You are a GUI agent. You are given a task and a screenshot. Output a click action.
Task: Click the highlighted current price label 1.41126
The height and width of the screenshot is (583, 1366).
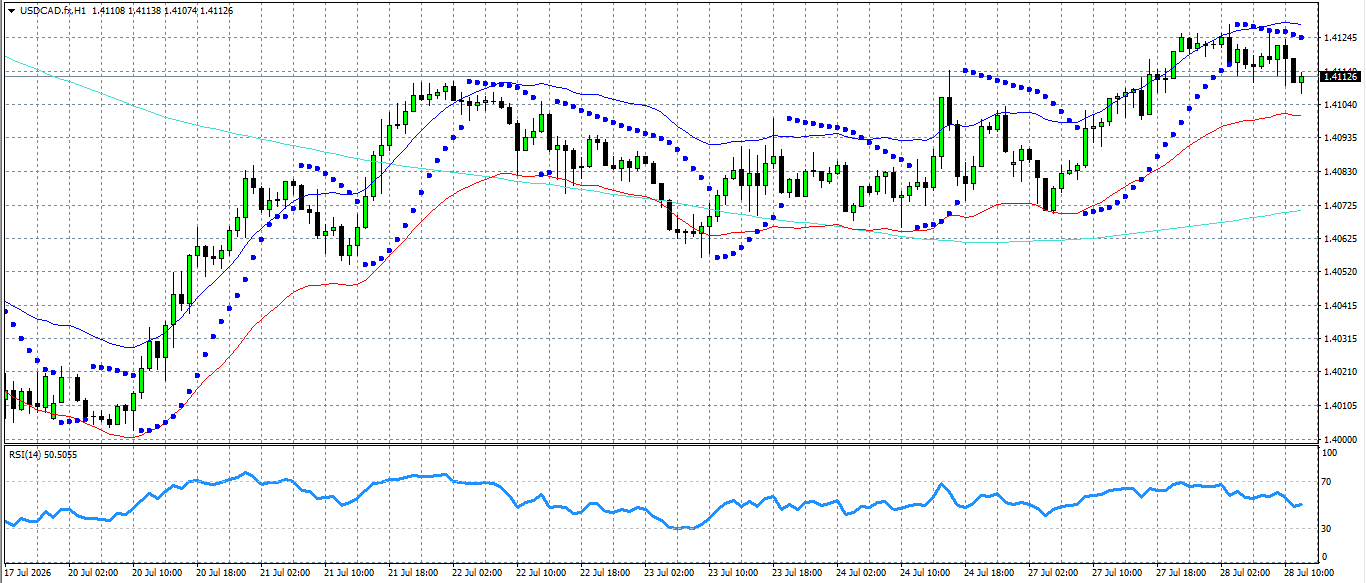coord(1340,76)
